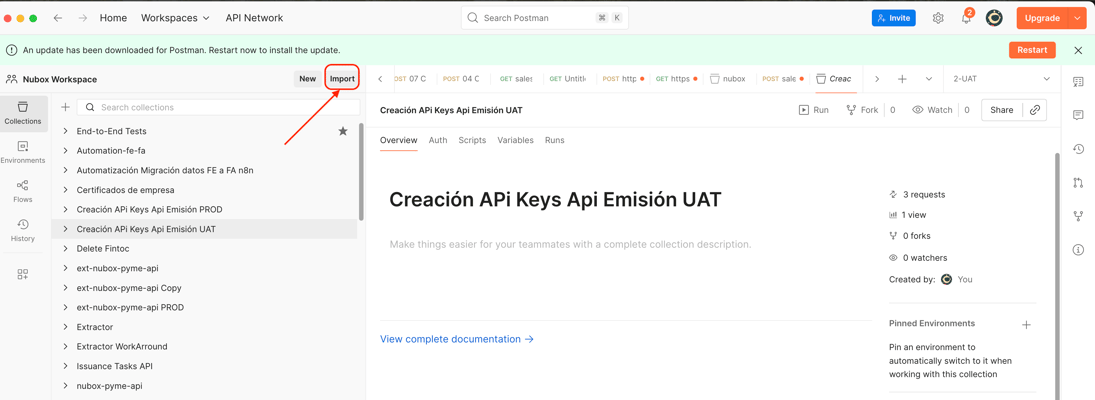Open the Environments sidebar panel
1095x400 pixels.
click(x=22, y=152)
